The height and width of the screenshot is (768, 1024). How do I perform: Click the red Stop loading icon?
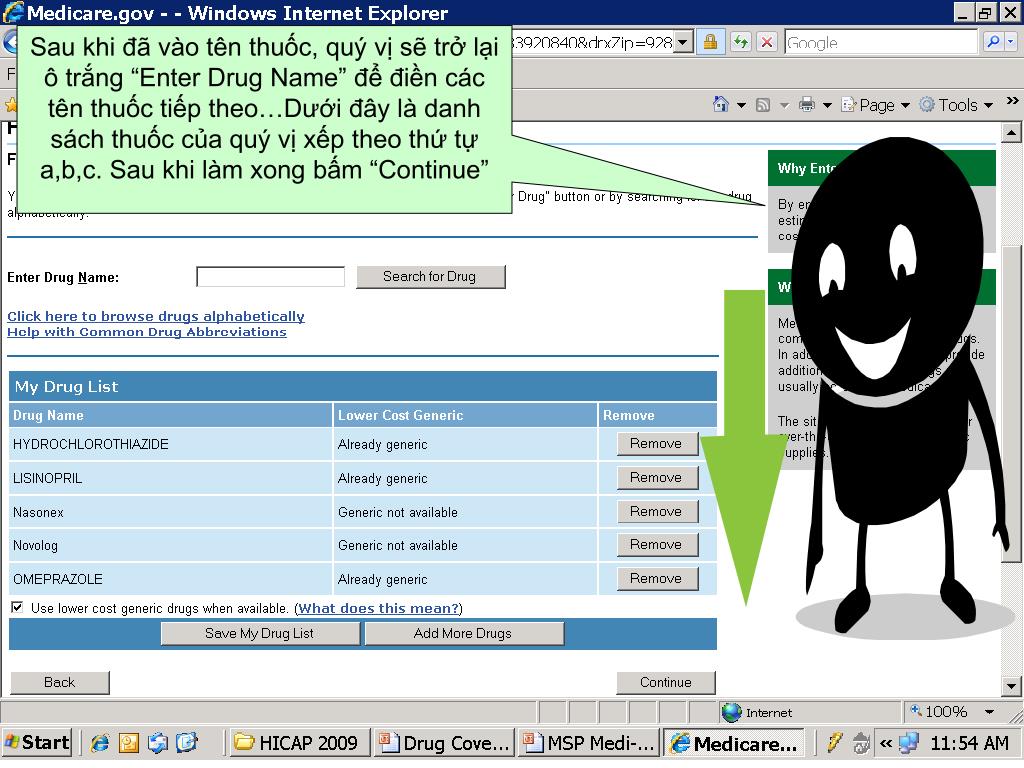point(767,42)
